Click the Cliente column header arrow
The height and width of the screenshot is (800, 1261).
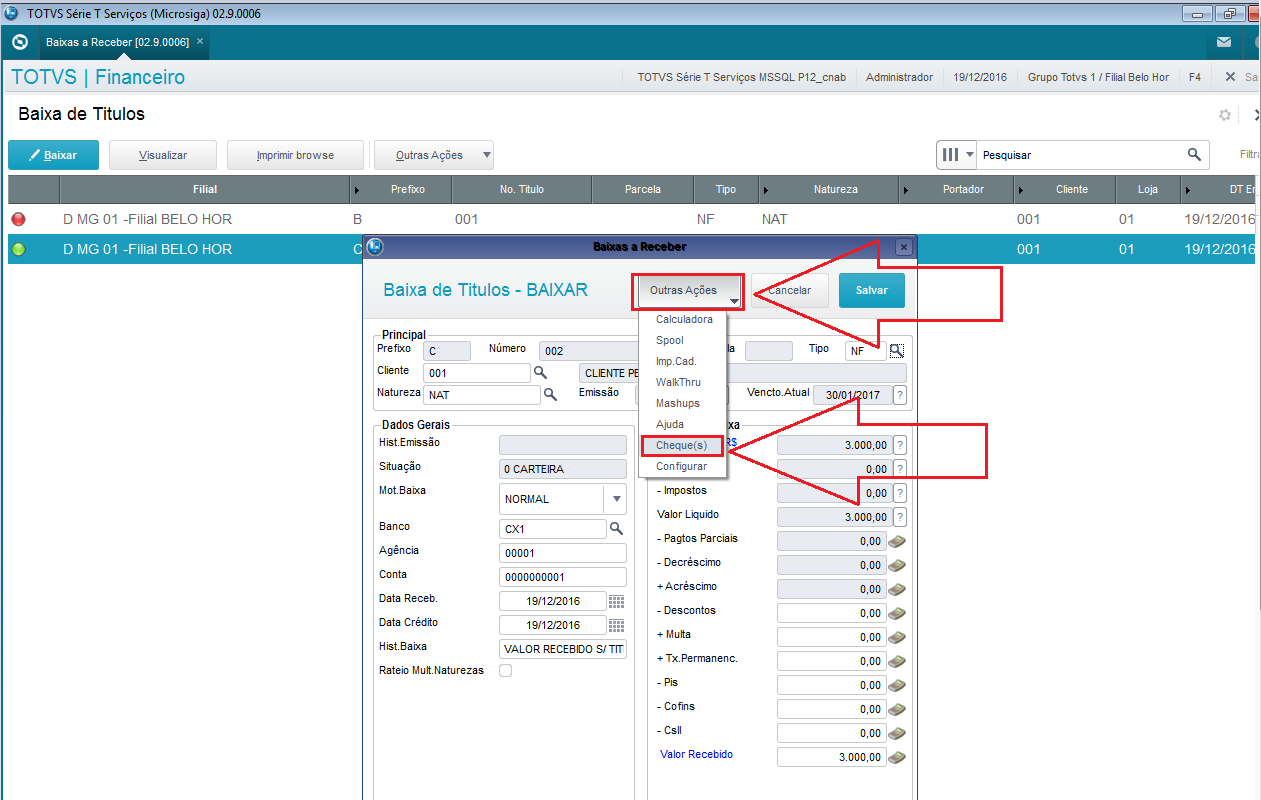pyautogui.click(x=1020, y=189)
